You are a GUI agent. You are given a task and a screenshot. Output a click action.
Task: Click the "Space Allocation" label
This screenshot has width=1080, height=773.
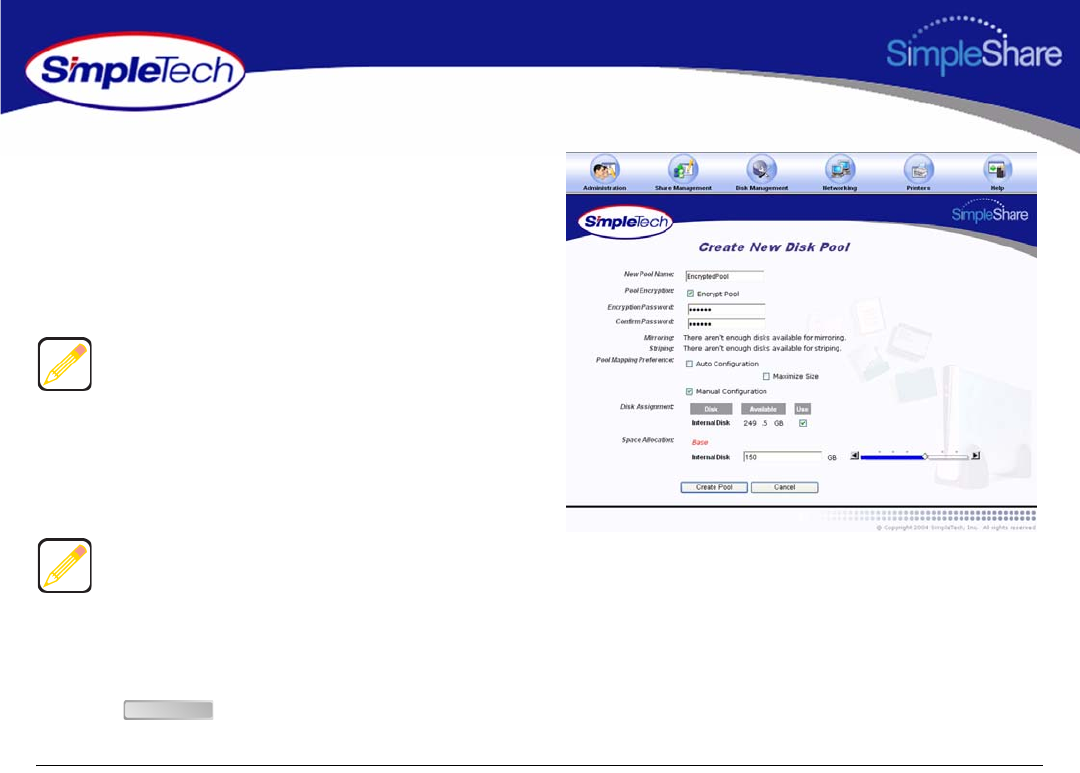[647, 440]
